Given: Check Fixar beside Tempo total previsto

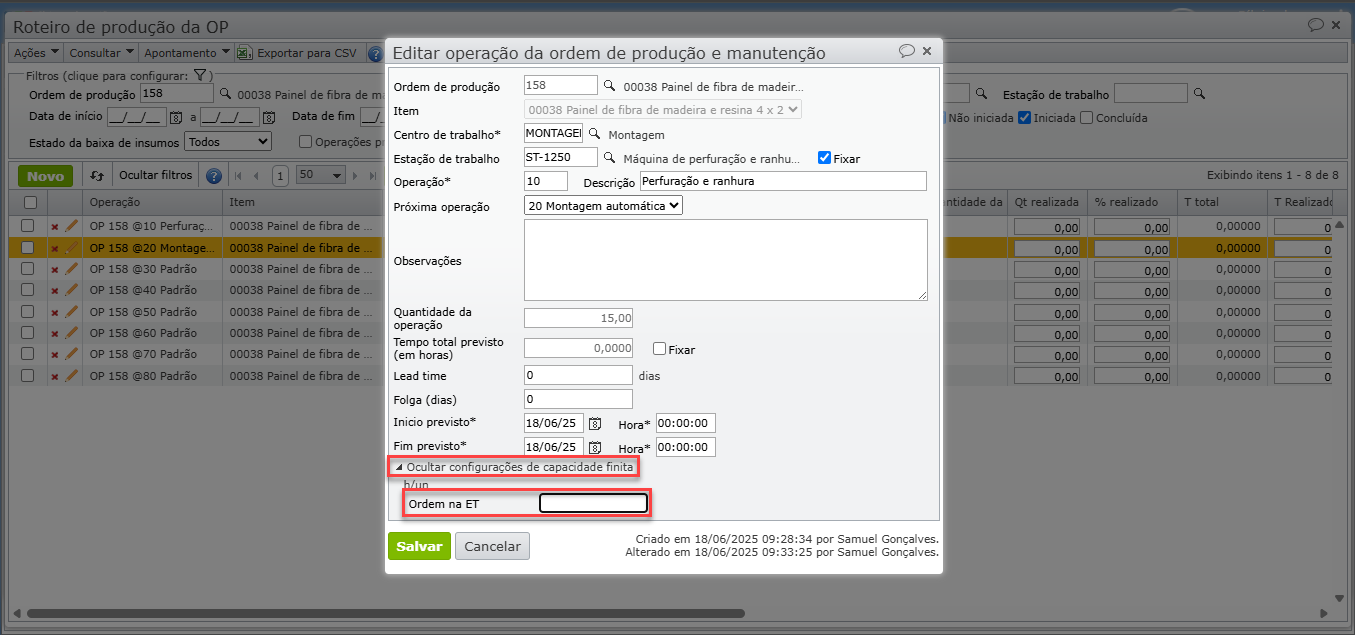Looking at the screenshot, I should (659, 349).
